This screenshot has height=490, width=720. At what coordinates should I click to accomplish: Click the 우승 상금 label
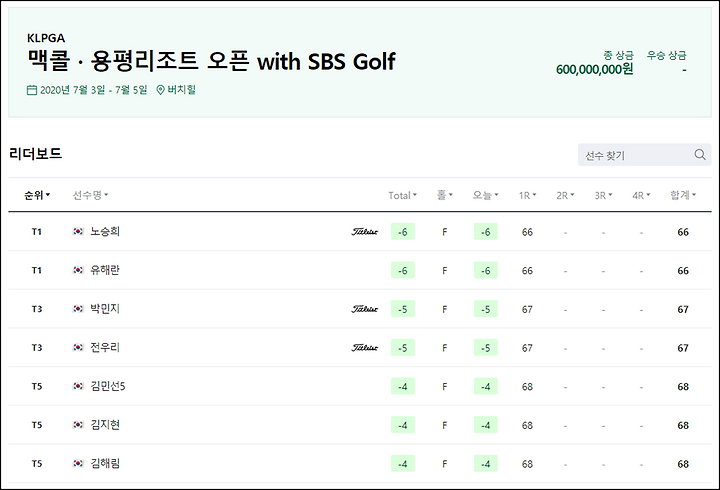666,56
